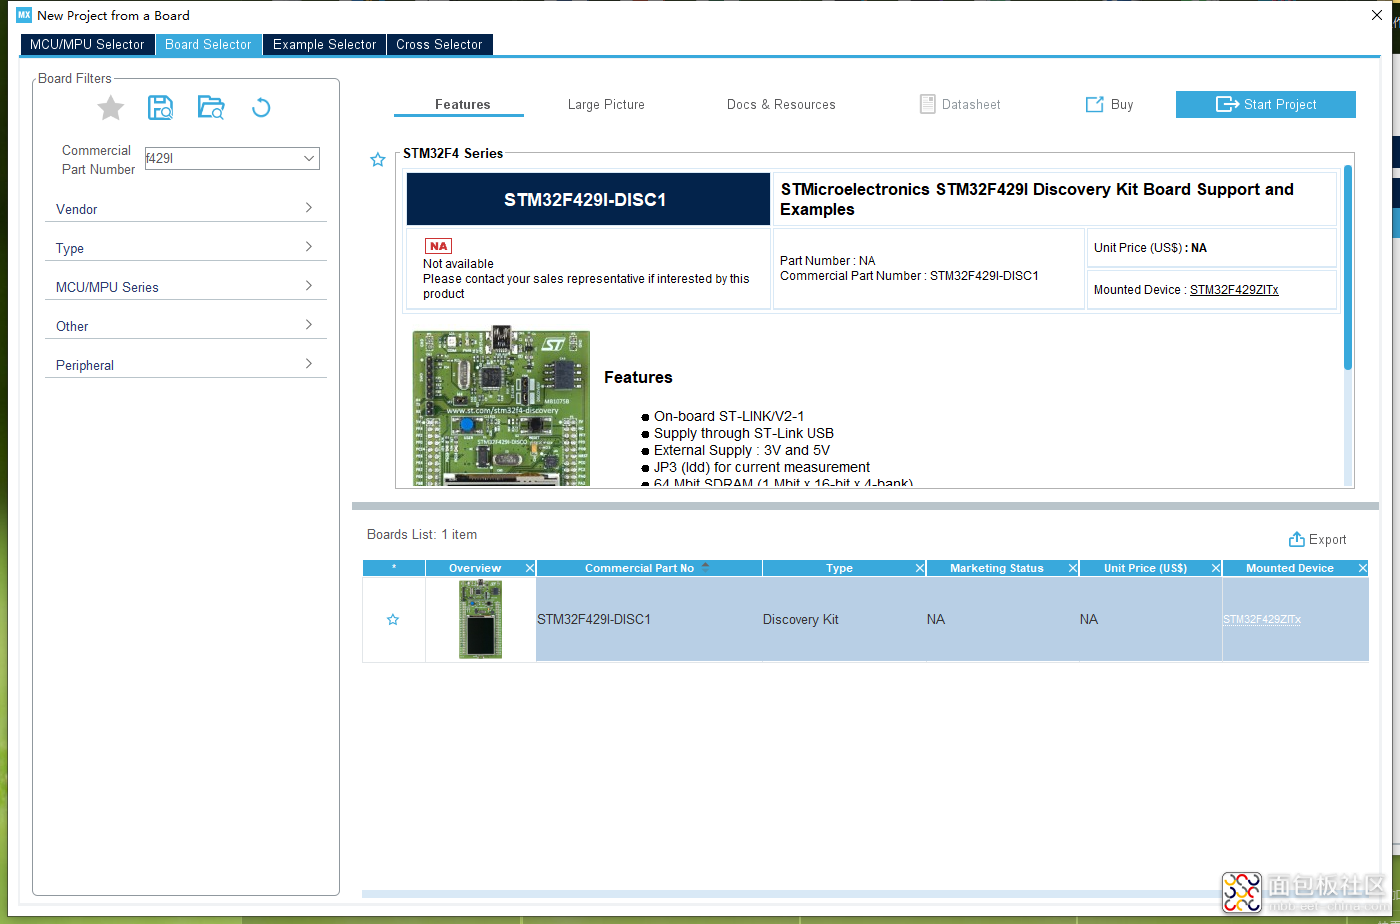Click the Marketing Status column header
Image resolution: width=1400 pixels, height=924 pixels.
tap(996, 568)
